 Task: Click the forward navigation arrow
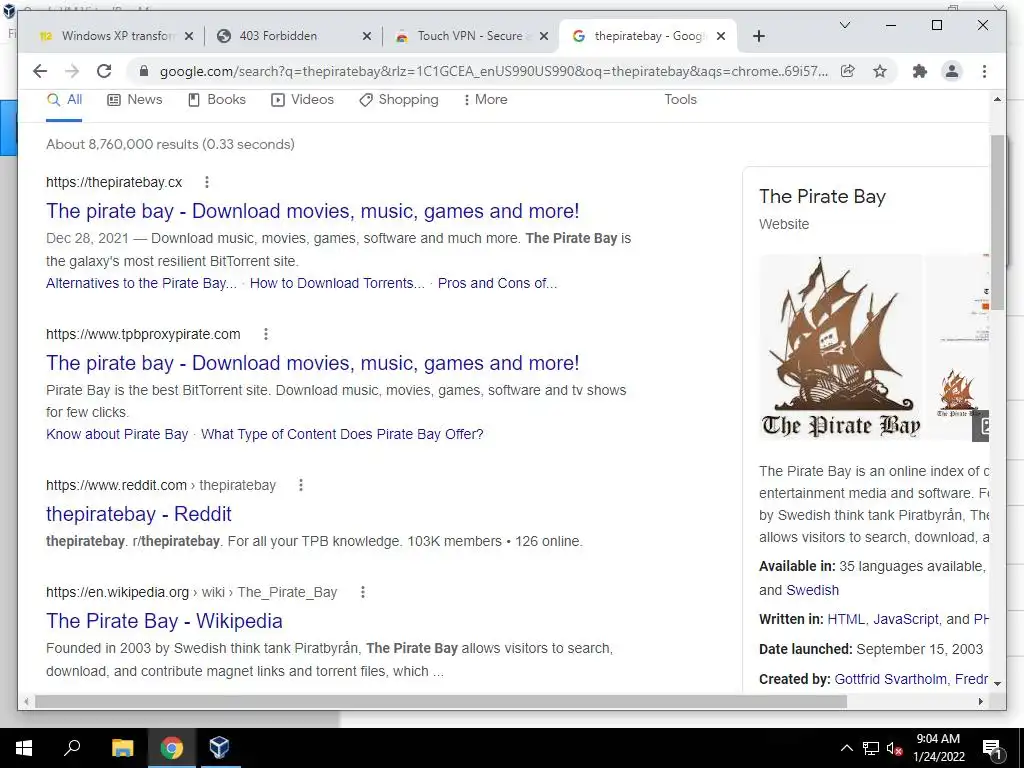72,71
